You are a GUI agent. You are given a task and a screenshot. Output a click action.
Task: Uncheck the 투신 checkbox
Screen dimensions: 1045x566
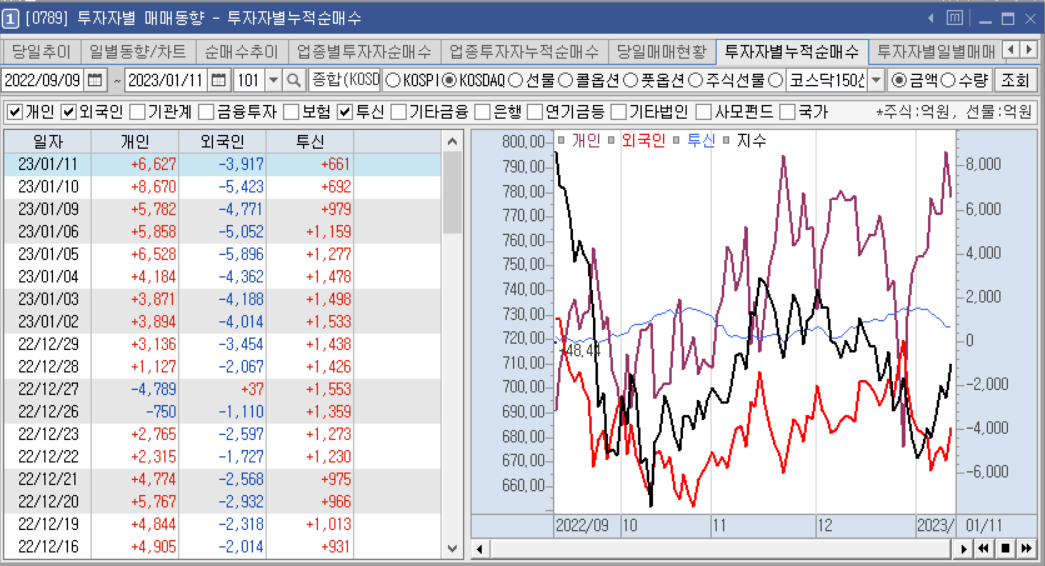345,112
